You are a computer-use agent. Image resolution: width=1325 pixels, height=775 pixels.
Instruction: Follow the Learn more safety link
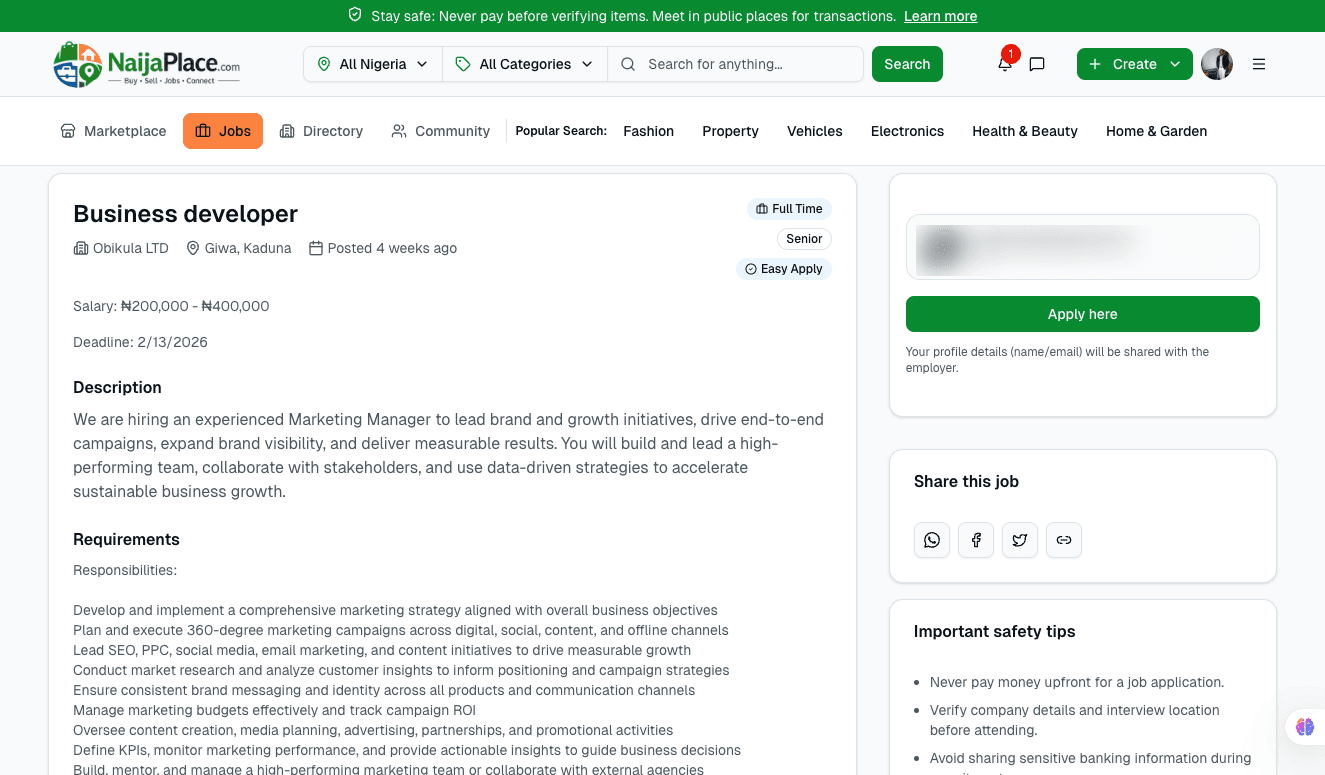[940, 16]
